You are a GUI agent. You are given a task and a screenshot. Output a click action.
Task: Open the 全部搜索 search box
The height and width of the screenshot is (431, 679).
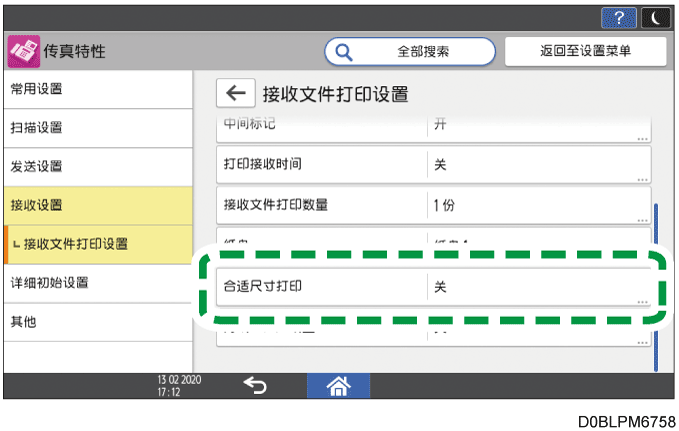[410, 52]
